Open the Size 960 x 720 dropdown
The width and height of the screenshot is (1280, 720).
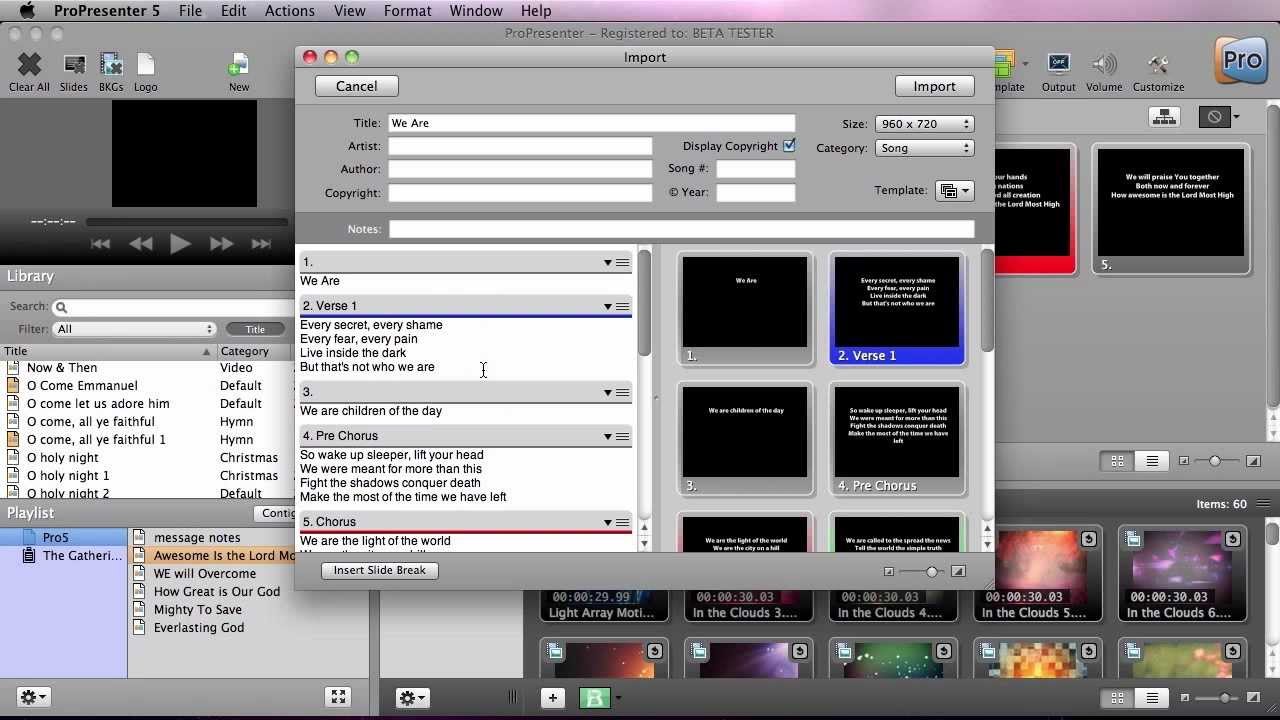coord(924,124)
